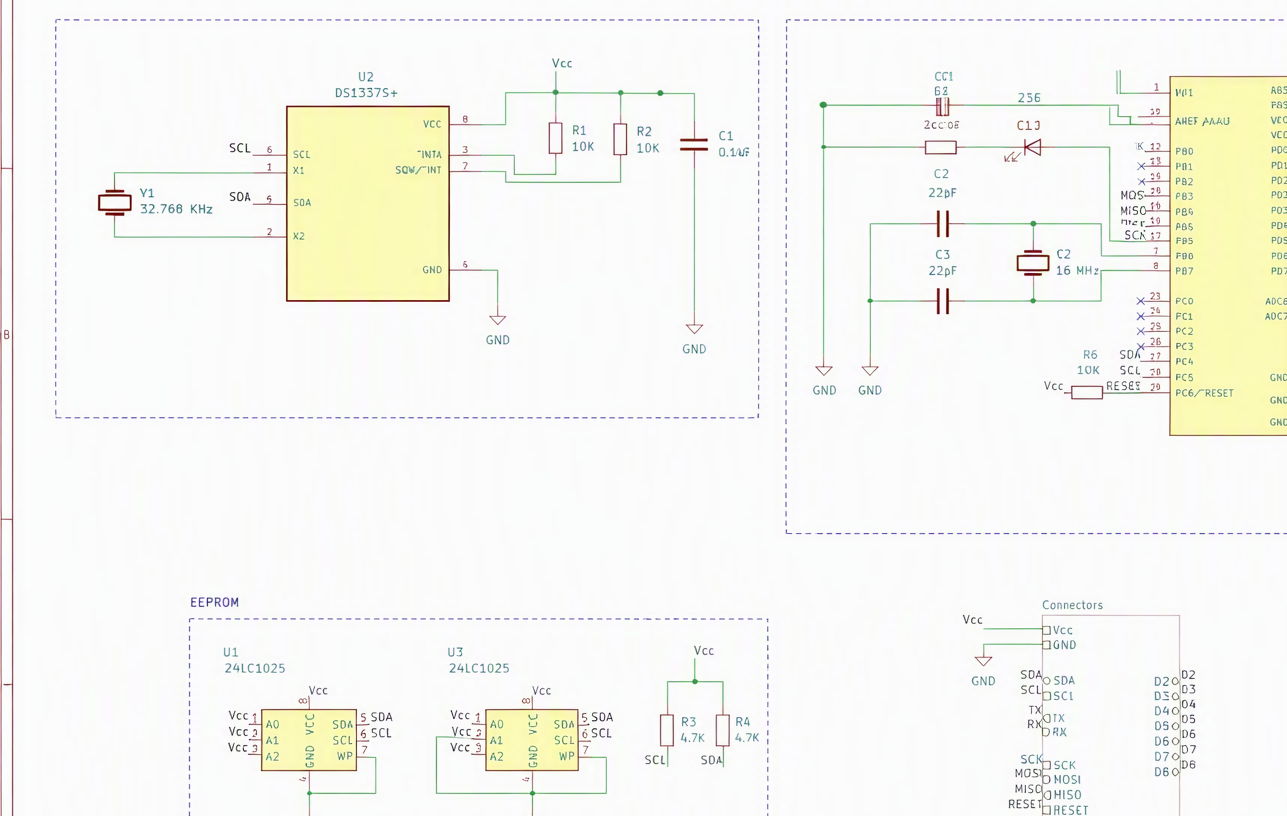The image size is (1287, 816).
Task: Select the DS1337S+ chip U2 body
Action: [368, 204]
